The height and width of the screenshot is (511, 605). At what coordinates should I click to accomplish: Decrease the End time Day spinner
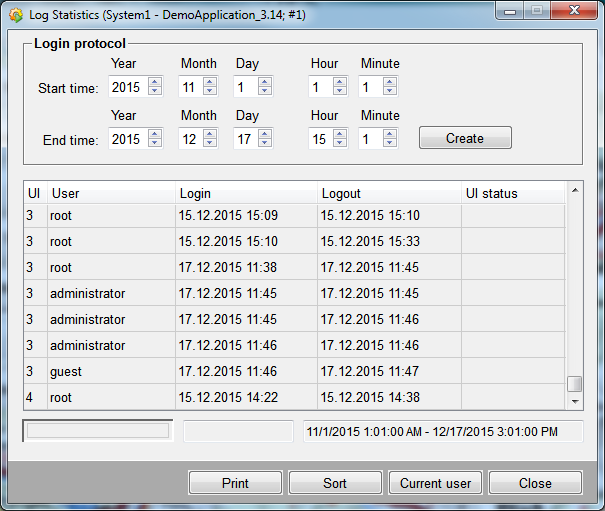click(265, 143)
